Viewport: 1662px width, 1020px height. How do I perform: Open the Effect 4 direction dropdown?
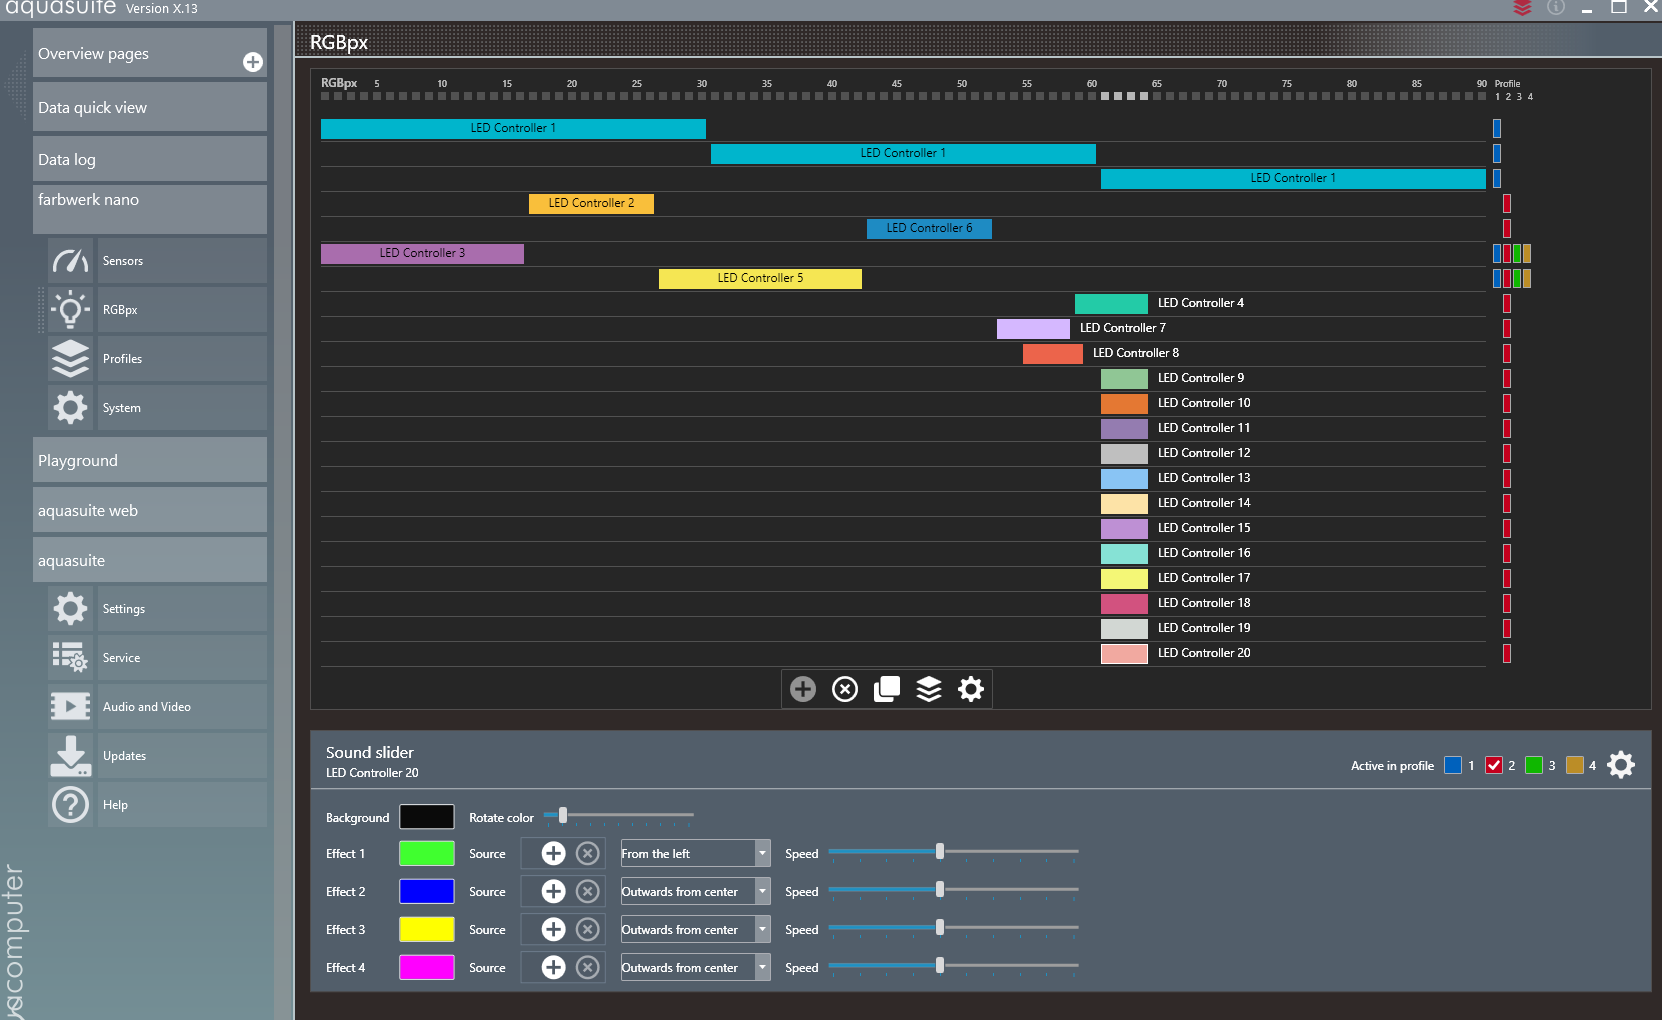click(762, 967)
